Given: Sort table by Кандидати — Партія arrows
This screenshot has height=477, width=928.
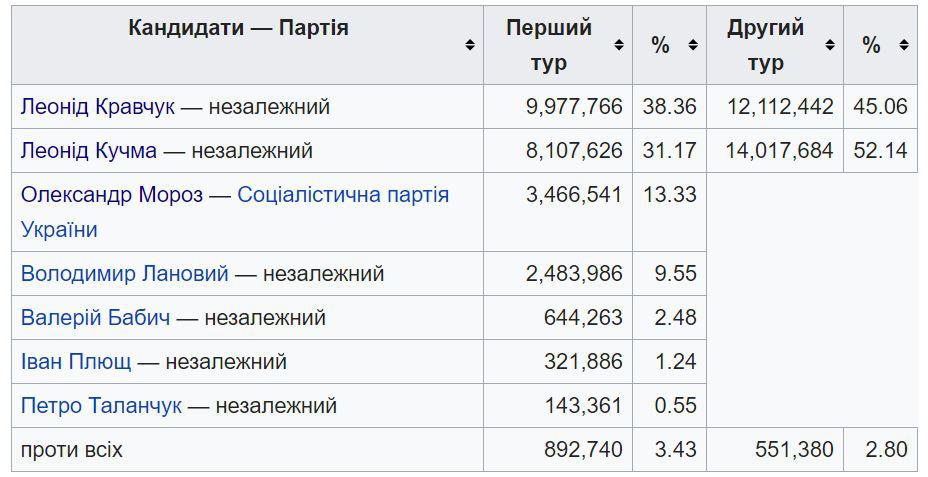Looking at the screenshot, I should pyautogui.click(x=470, y=45).
